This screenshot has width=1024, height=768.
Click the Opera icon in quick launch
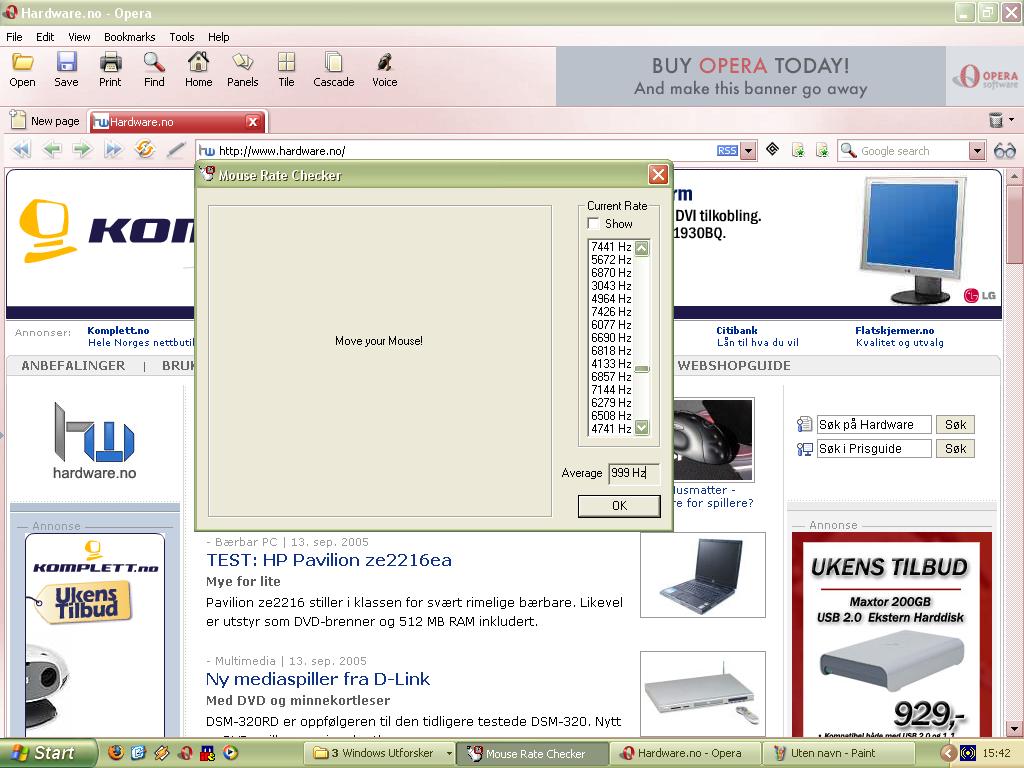pos(185,753)
